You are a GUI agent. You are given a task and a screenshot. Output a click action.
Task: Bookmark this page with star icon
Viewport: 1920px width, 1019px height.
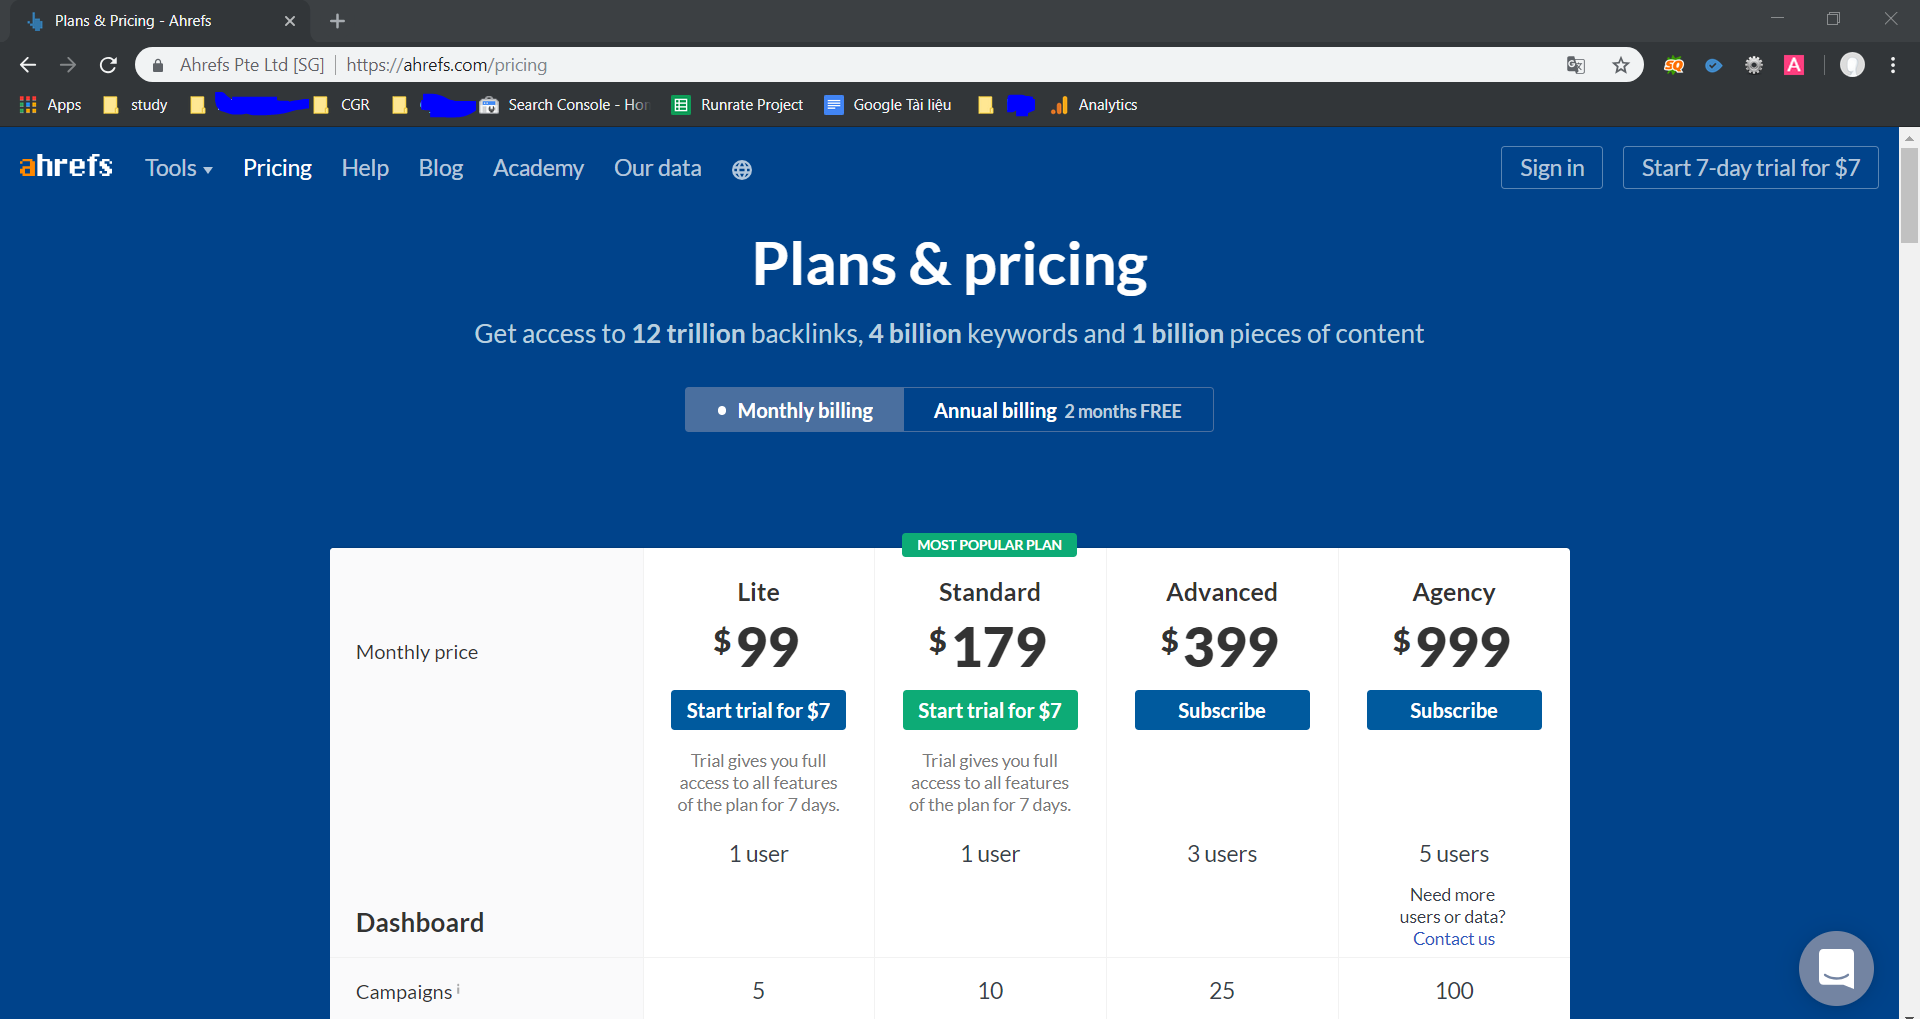tap(1621, 65)
